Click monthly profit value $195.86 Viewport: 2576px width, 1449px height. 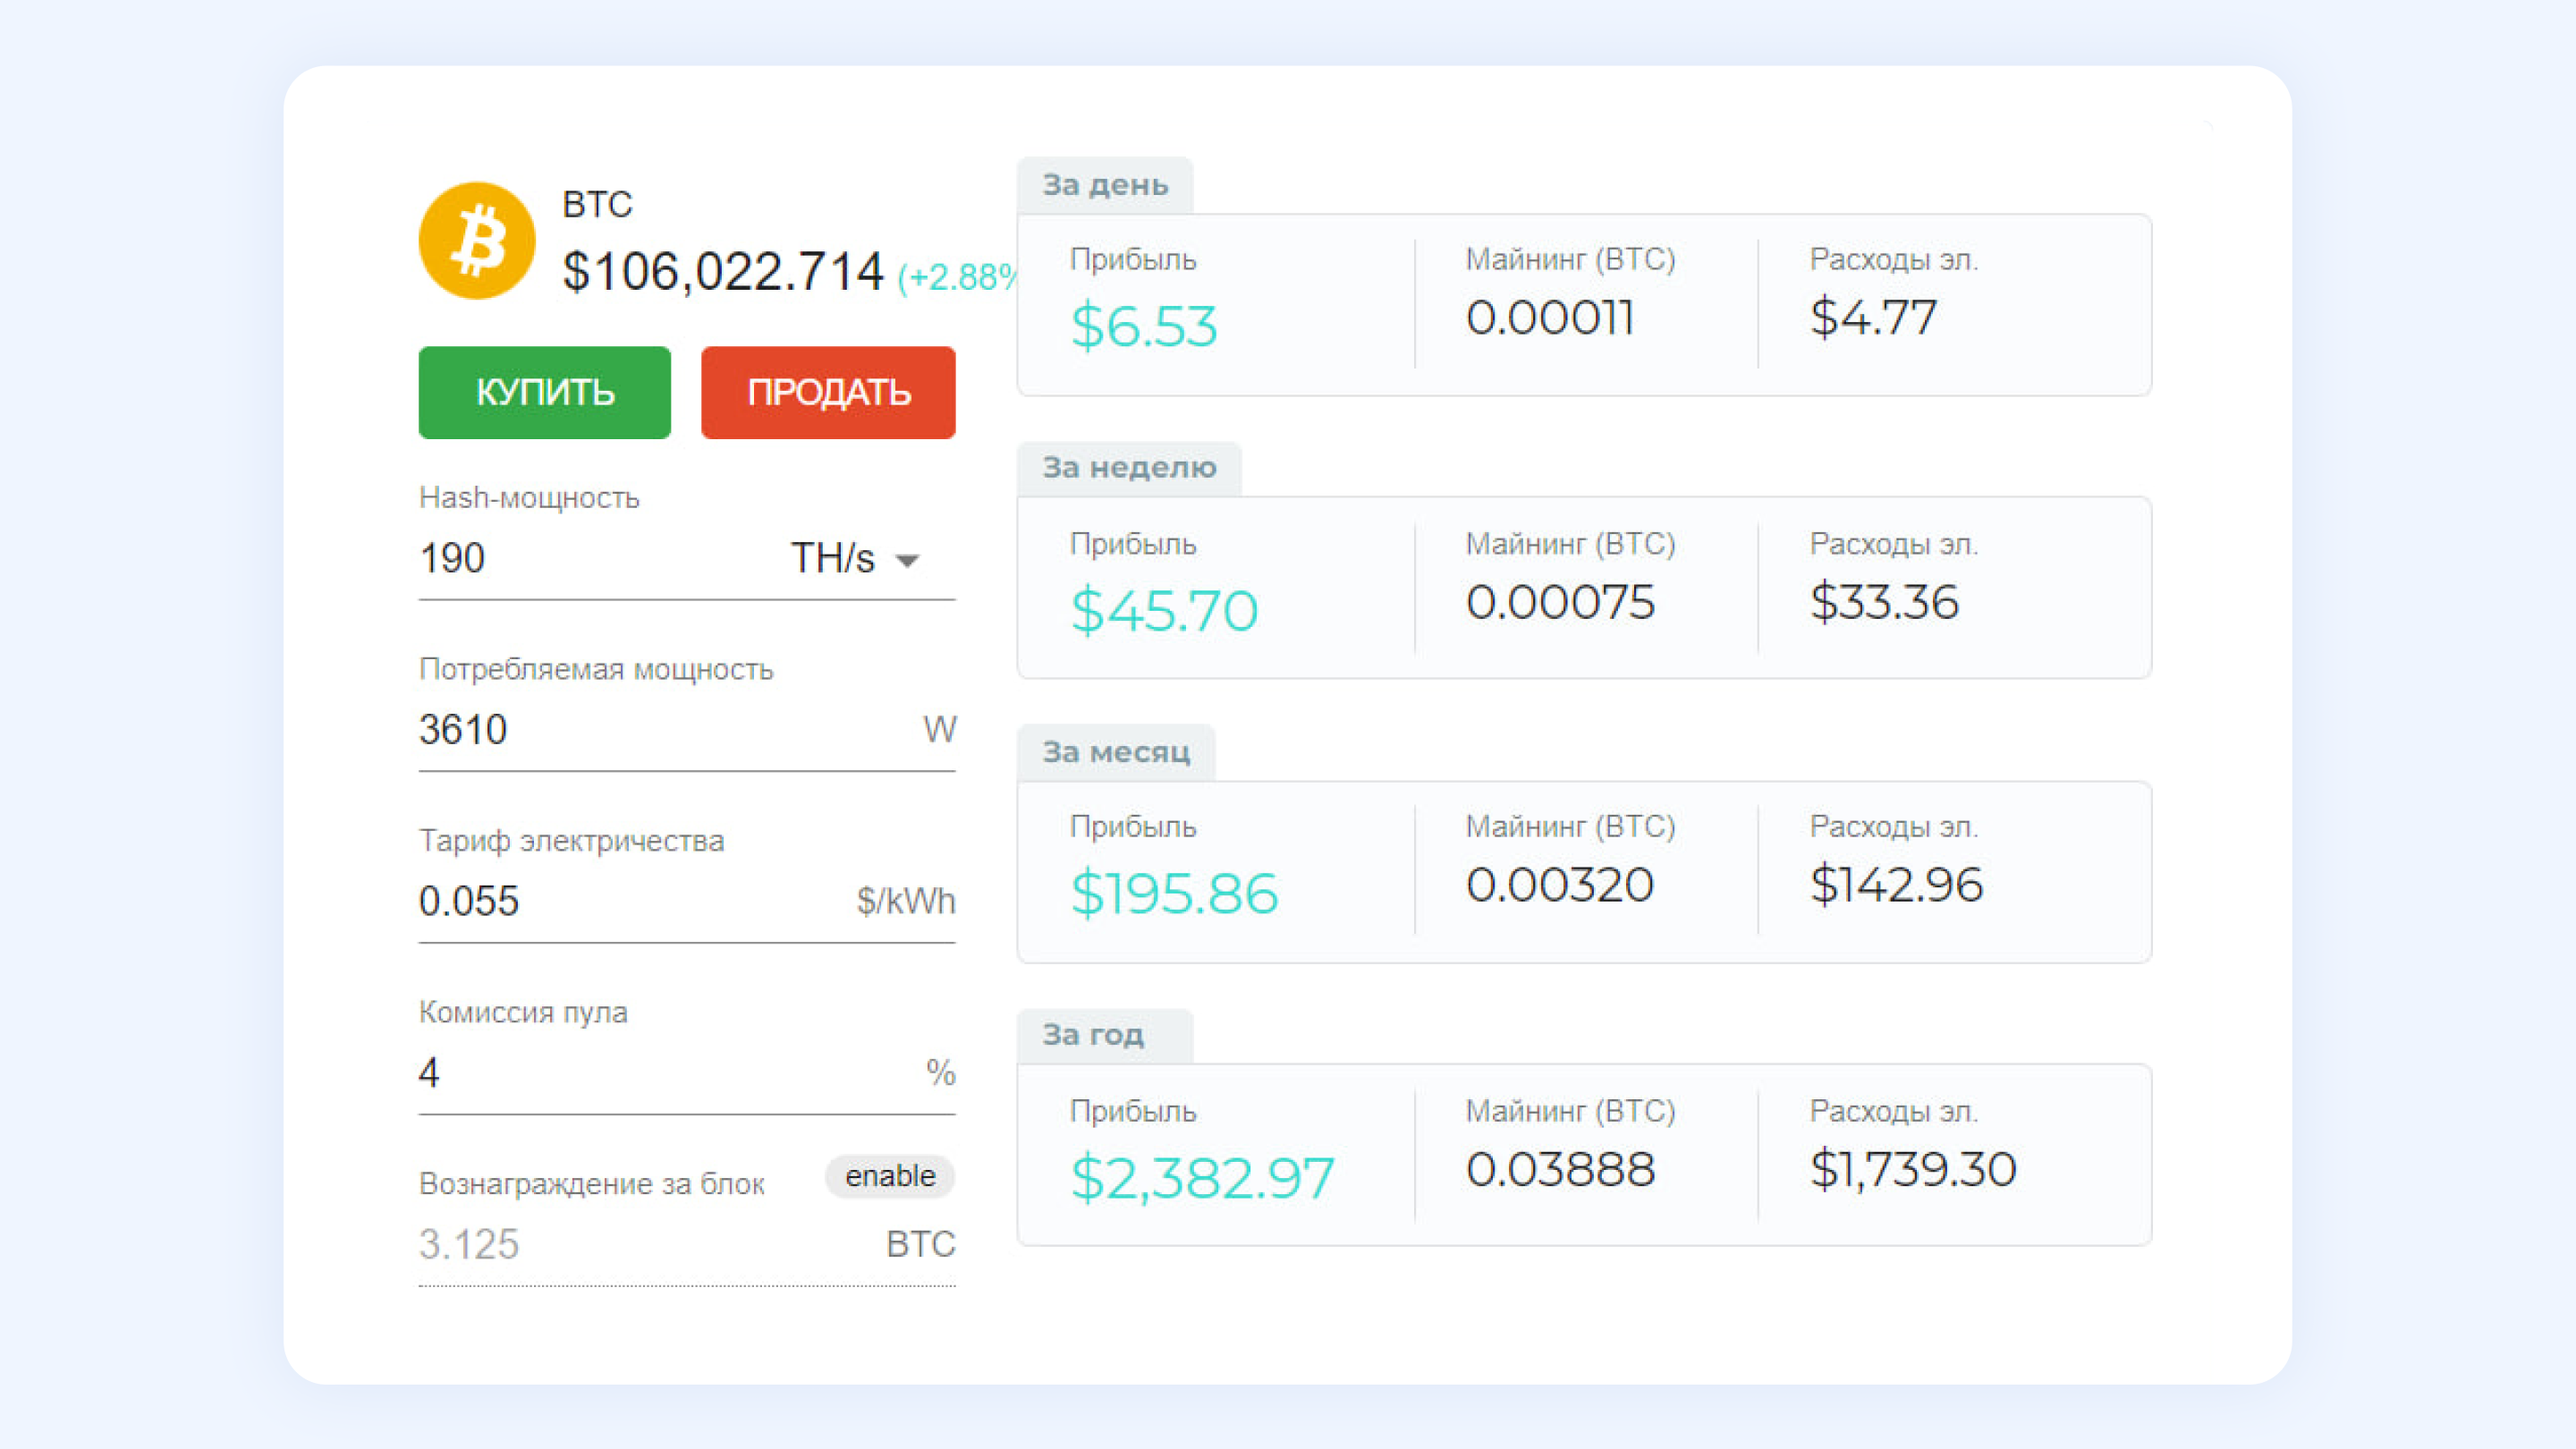click(1174, 893)
